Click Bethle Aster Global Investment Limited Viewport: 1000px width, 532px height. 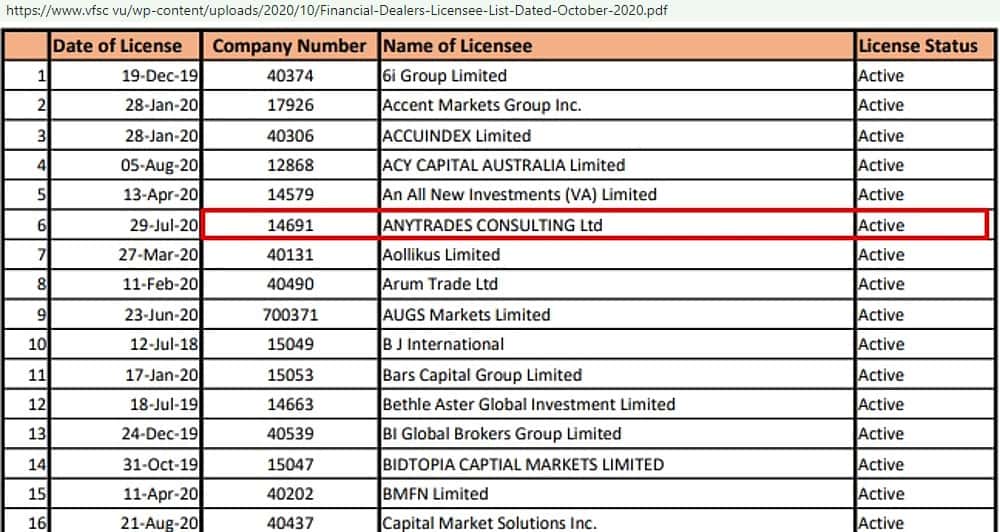pos(529,404)
